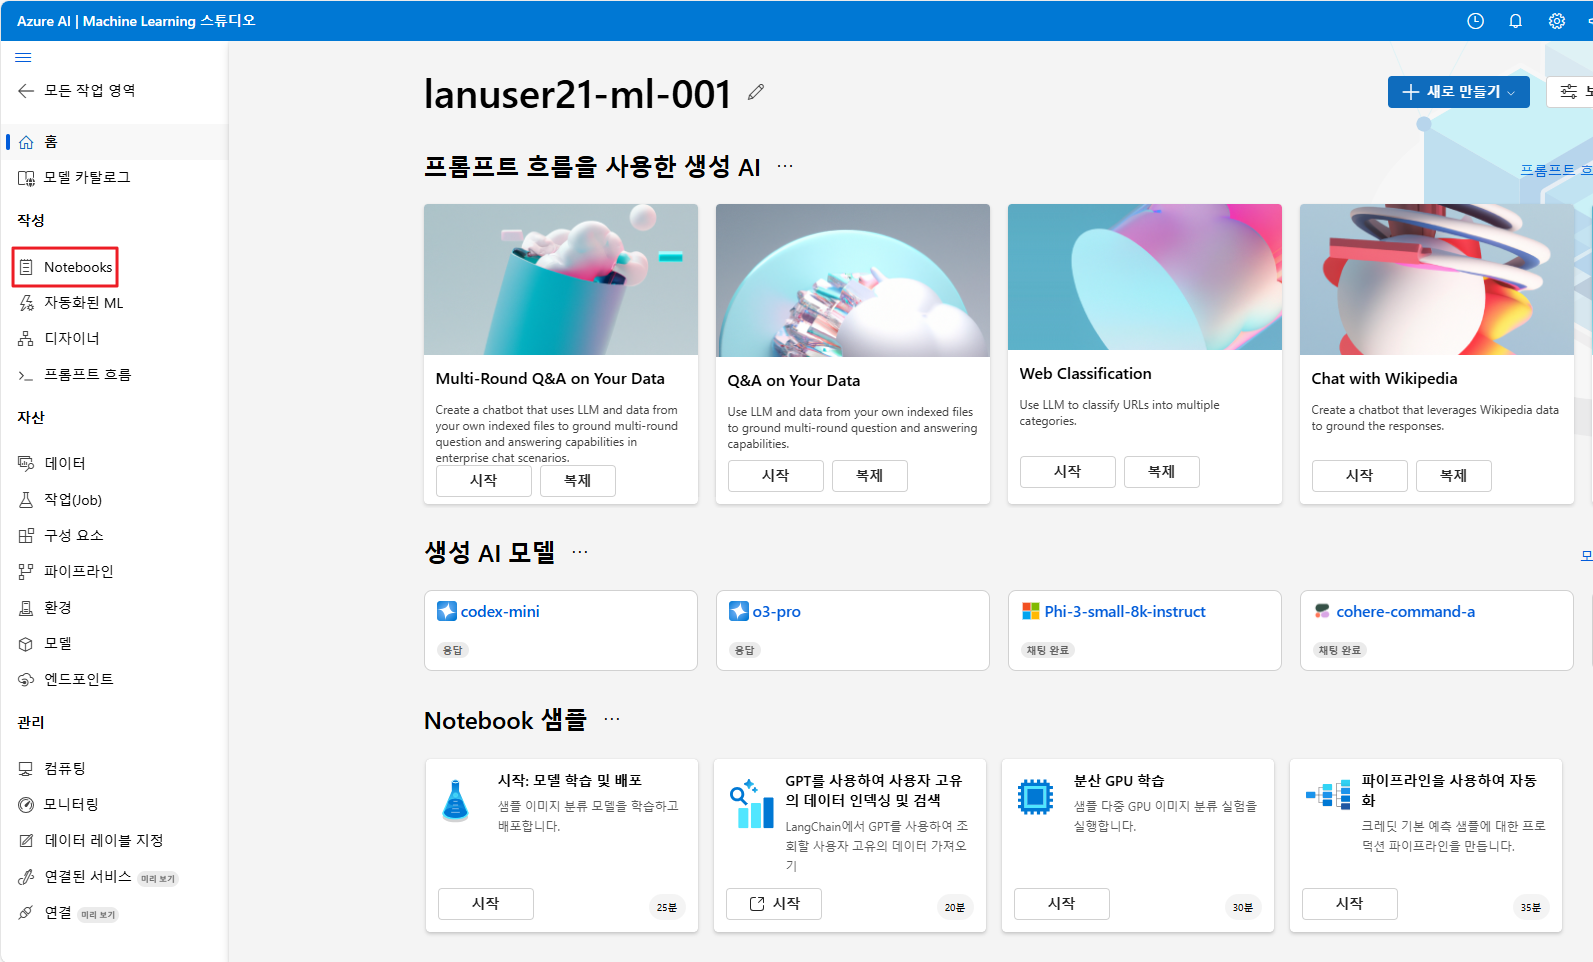This screenshot has width=1593, height=962.
Task: Click the 구성 요소 icon
Action: [x=26, y=535]
